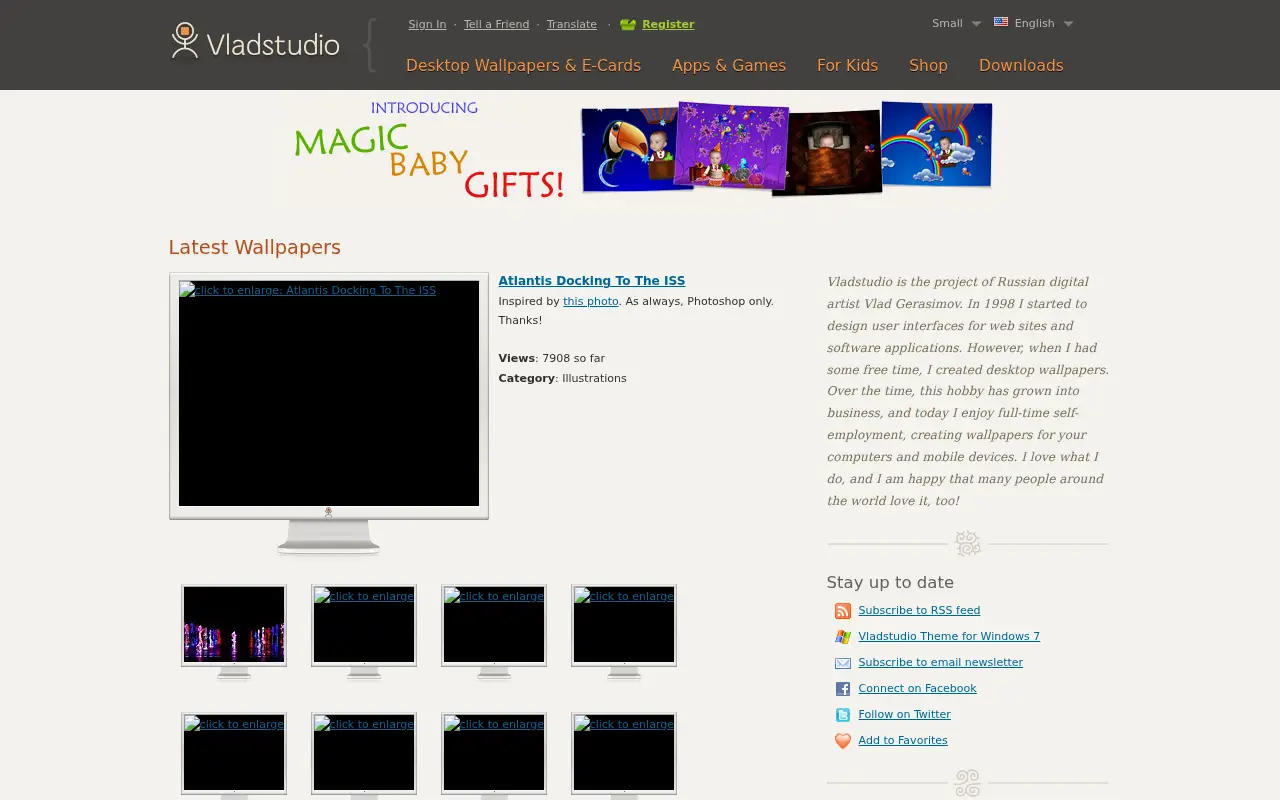Open Vladstudio Theme for Windows 7 link
1280x800 pixels.
pos(949,636)
